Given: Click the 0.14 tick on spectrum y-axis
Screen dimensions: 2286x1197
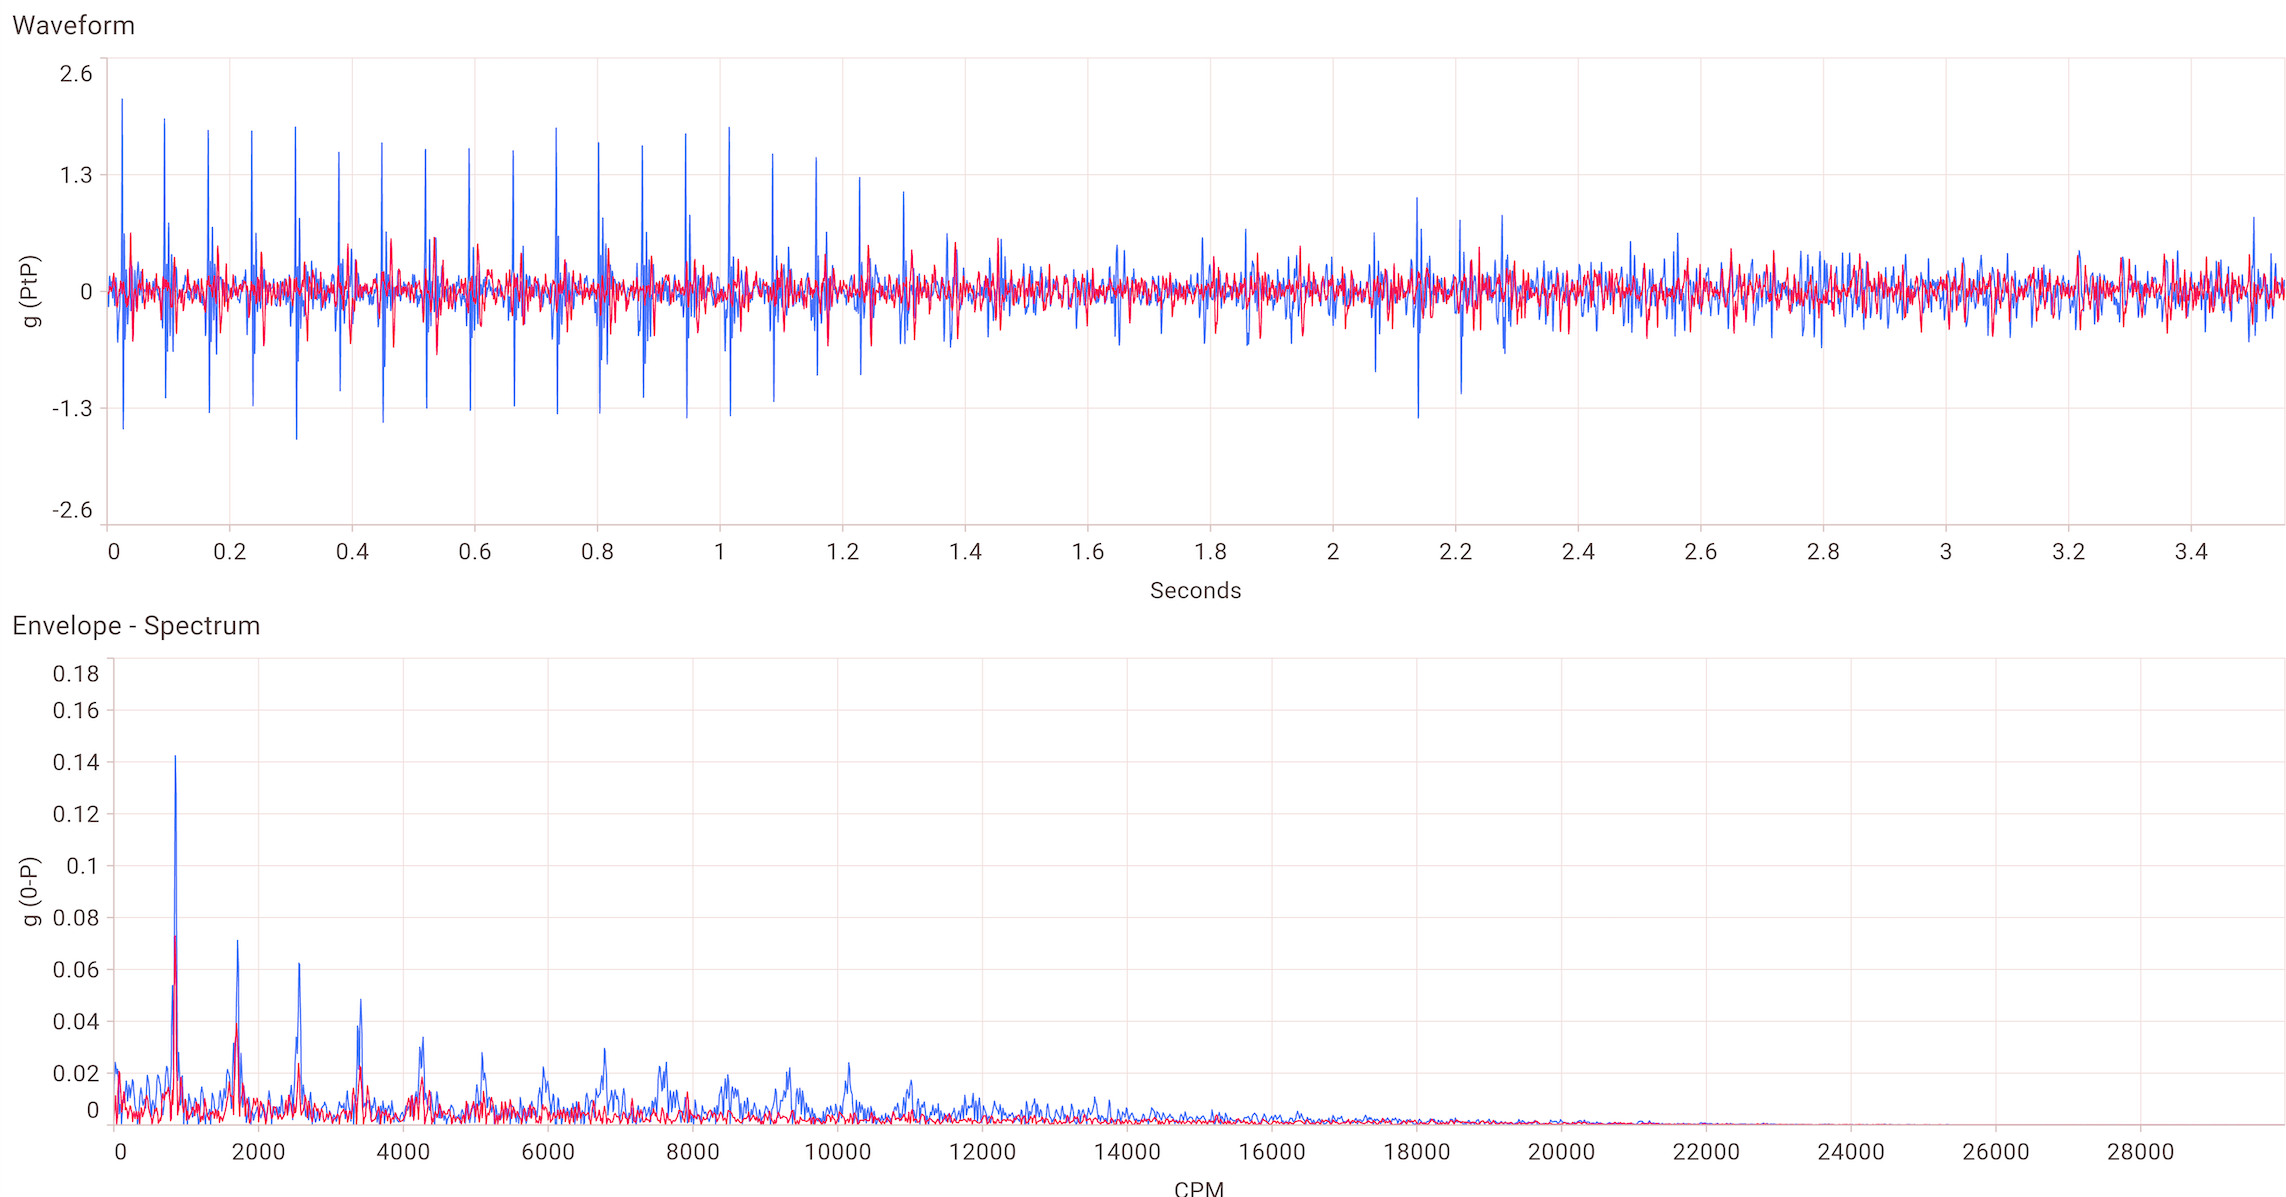Looking at the screenshot, I should click(76, 762).
